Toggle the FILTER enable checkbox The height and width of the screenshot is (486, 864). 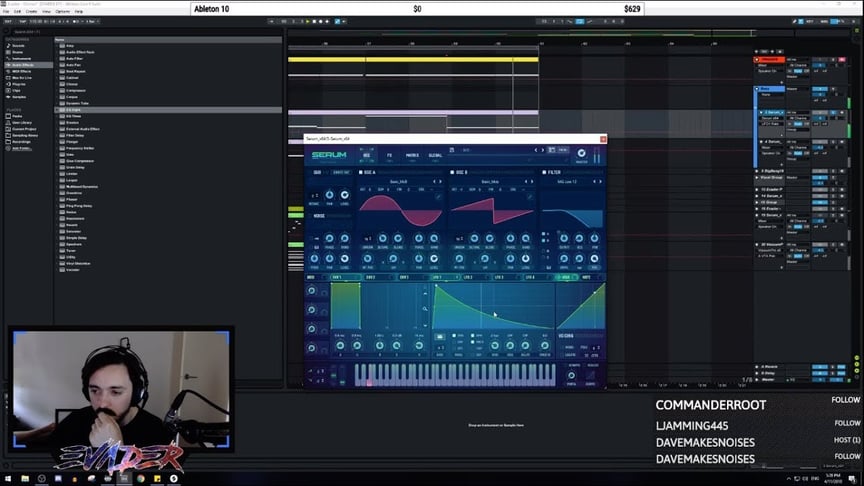pos(544,172)
